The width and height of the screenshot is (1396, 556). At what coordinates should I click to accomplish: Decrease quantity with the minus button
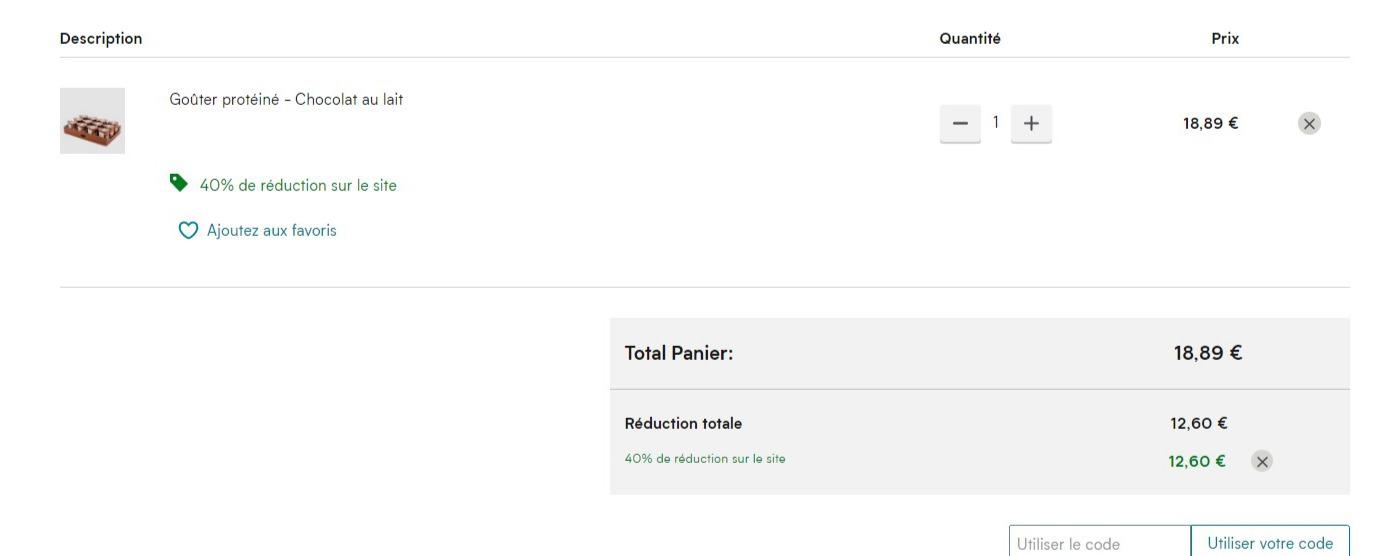coord(960,123)
